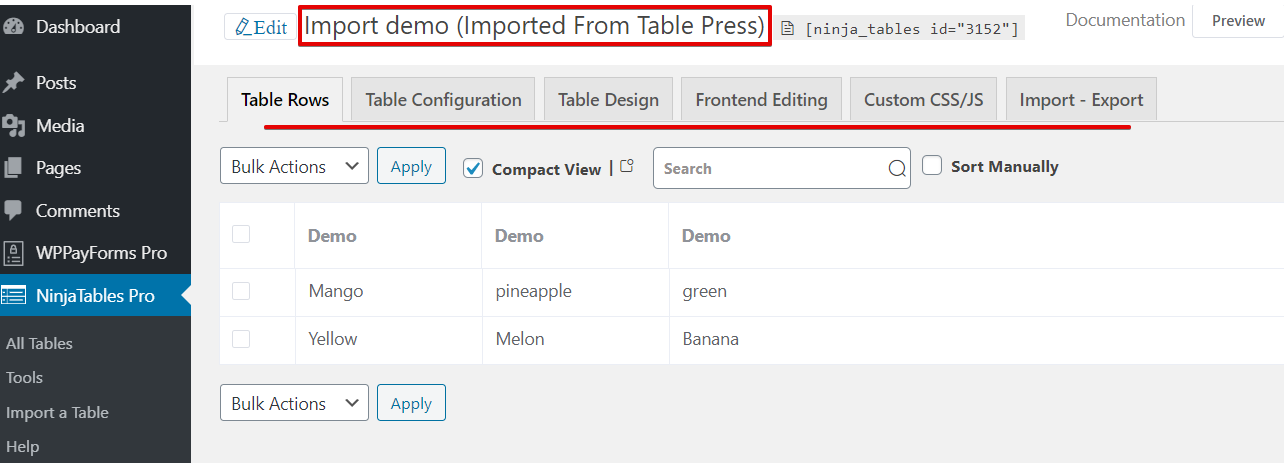Click the search magnifier icon
Screen dimensions: 1284x463
click(x=897, y=169)
